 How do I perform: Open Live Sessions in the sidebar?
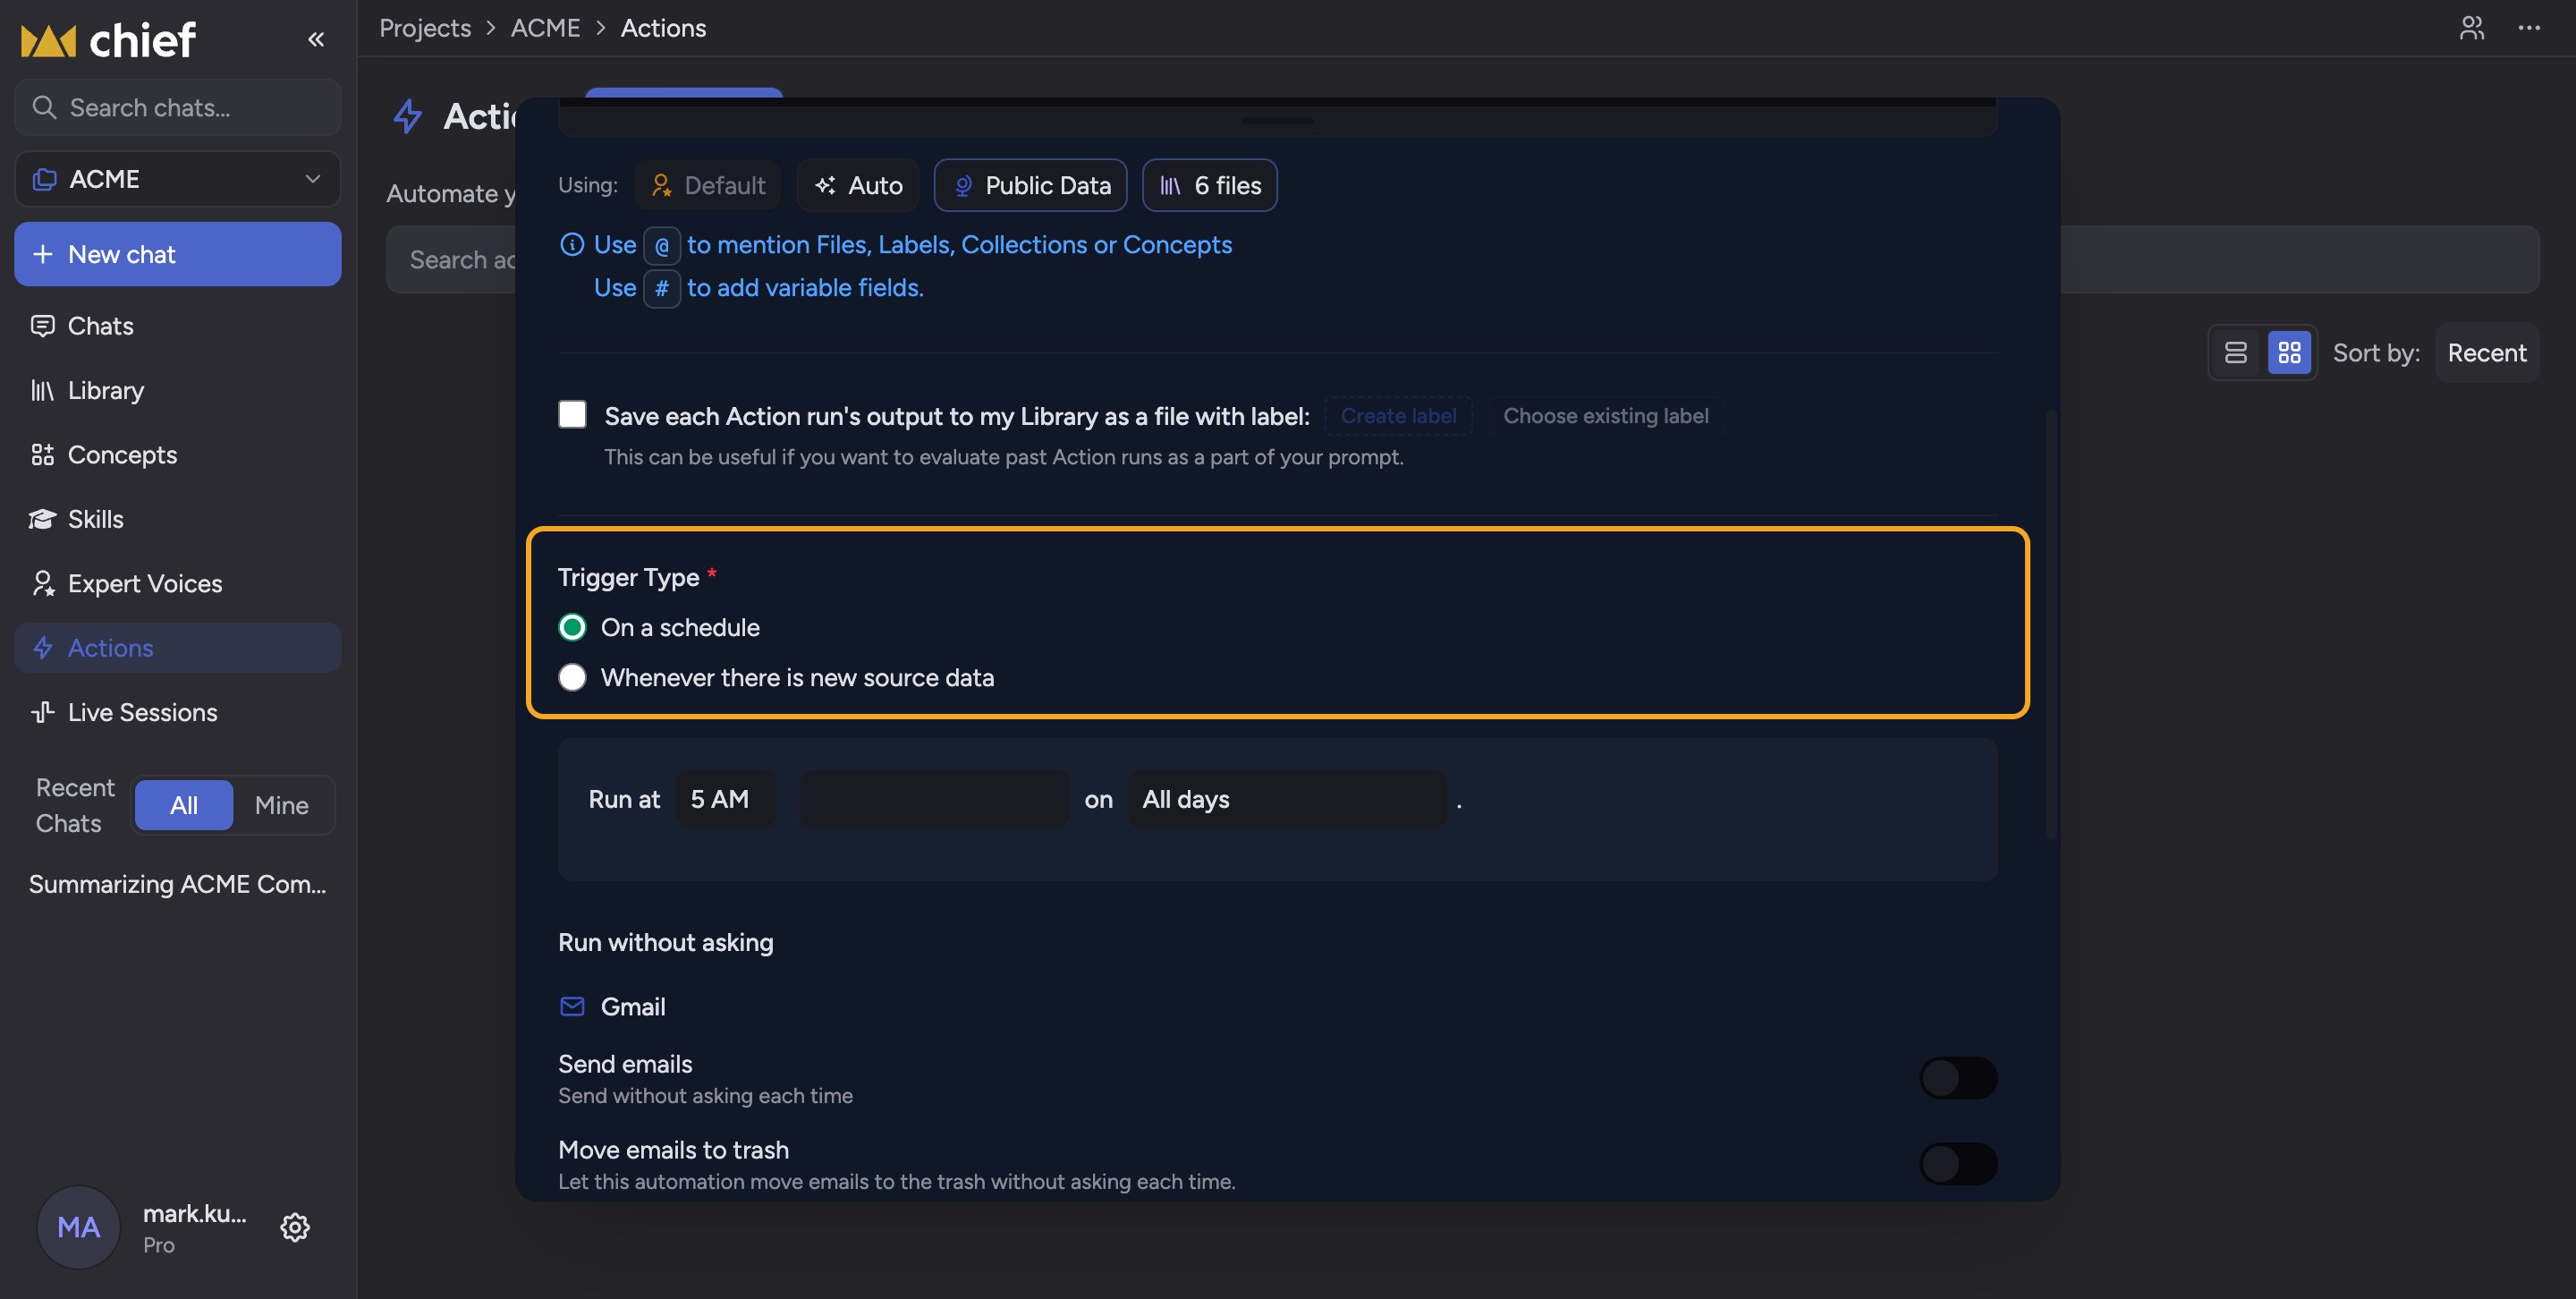178,712
